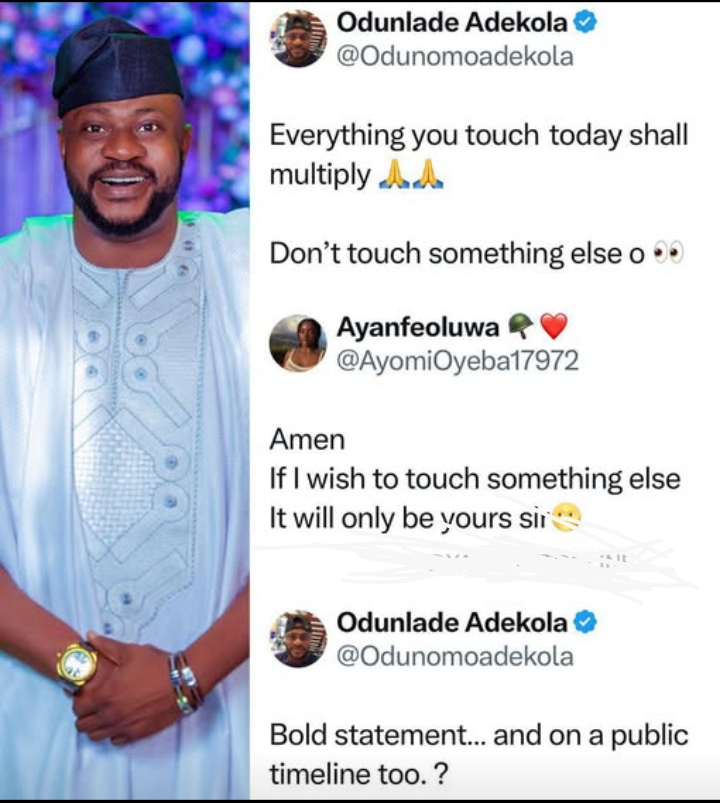Click Odunlade Adekola's avatar above the 'Everything you touch' tweet
Image resolution: width=720 pixels, height=803 pixels.
click(298, 39)
